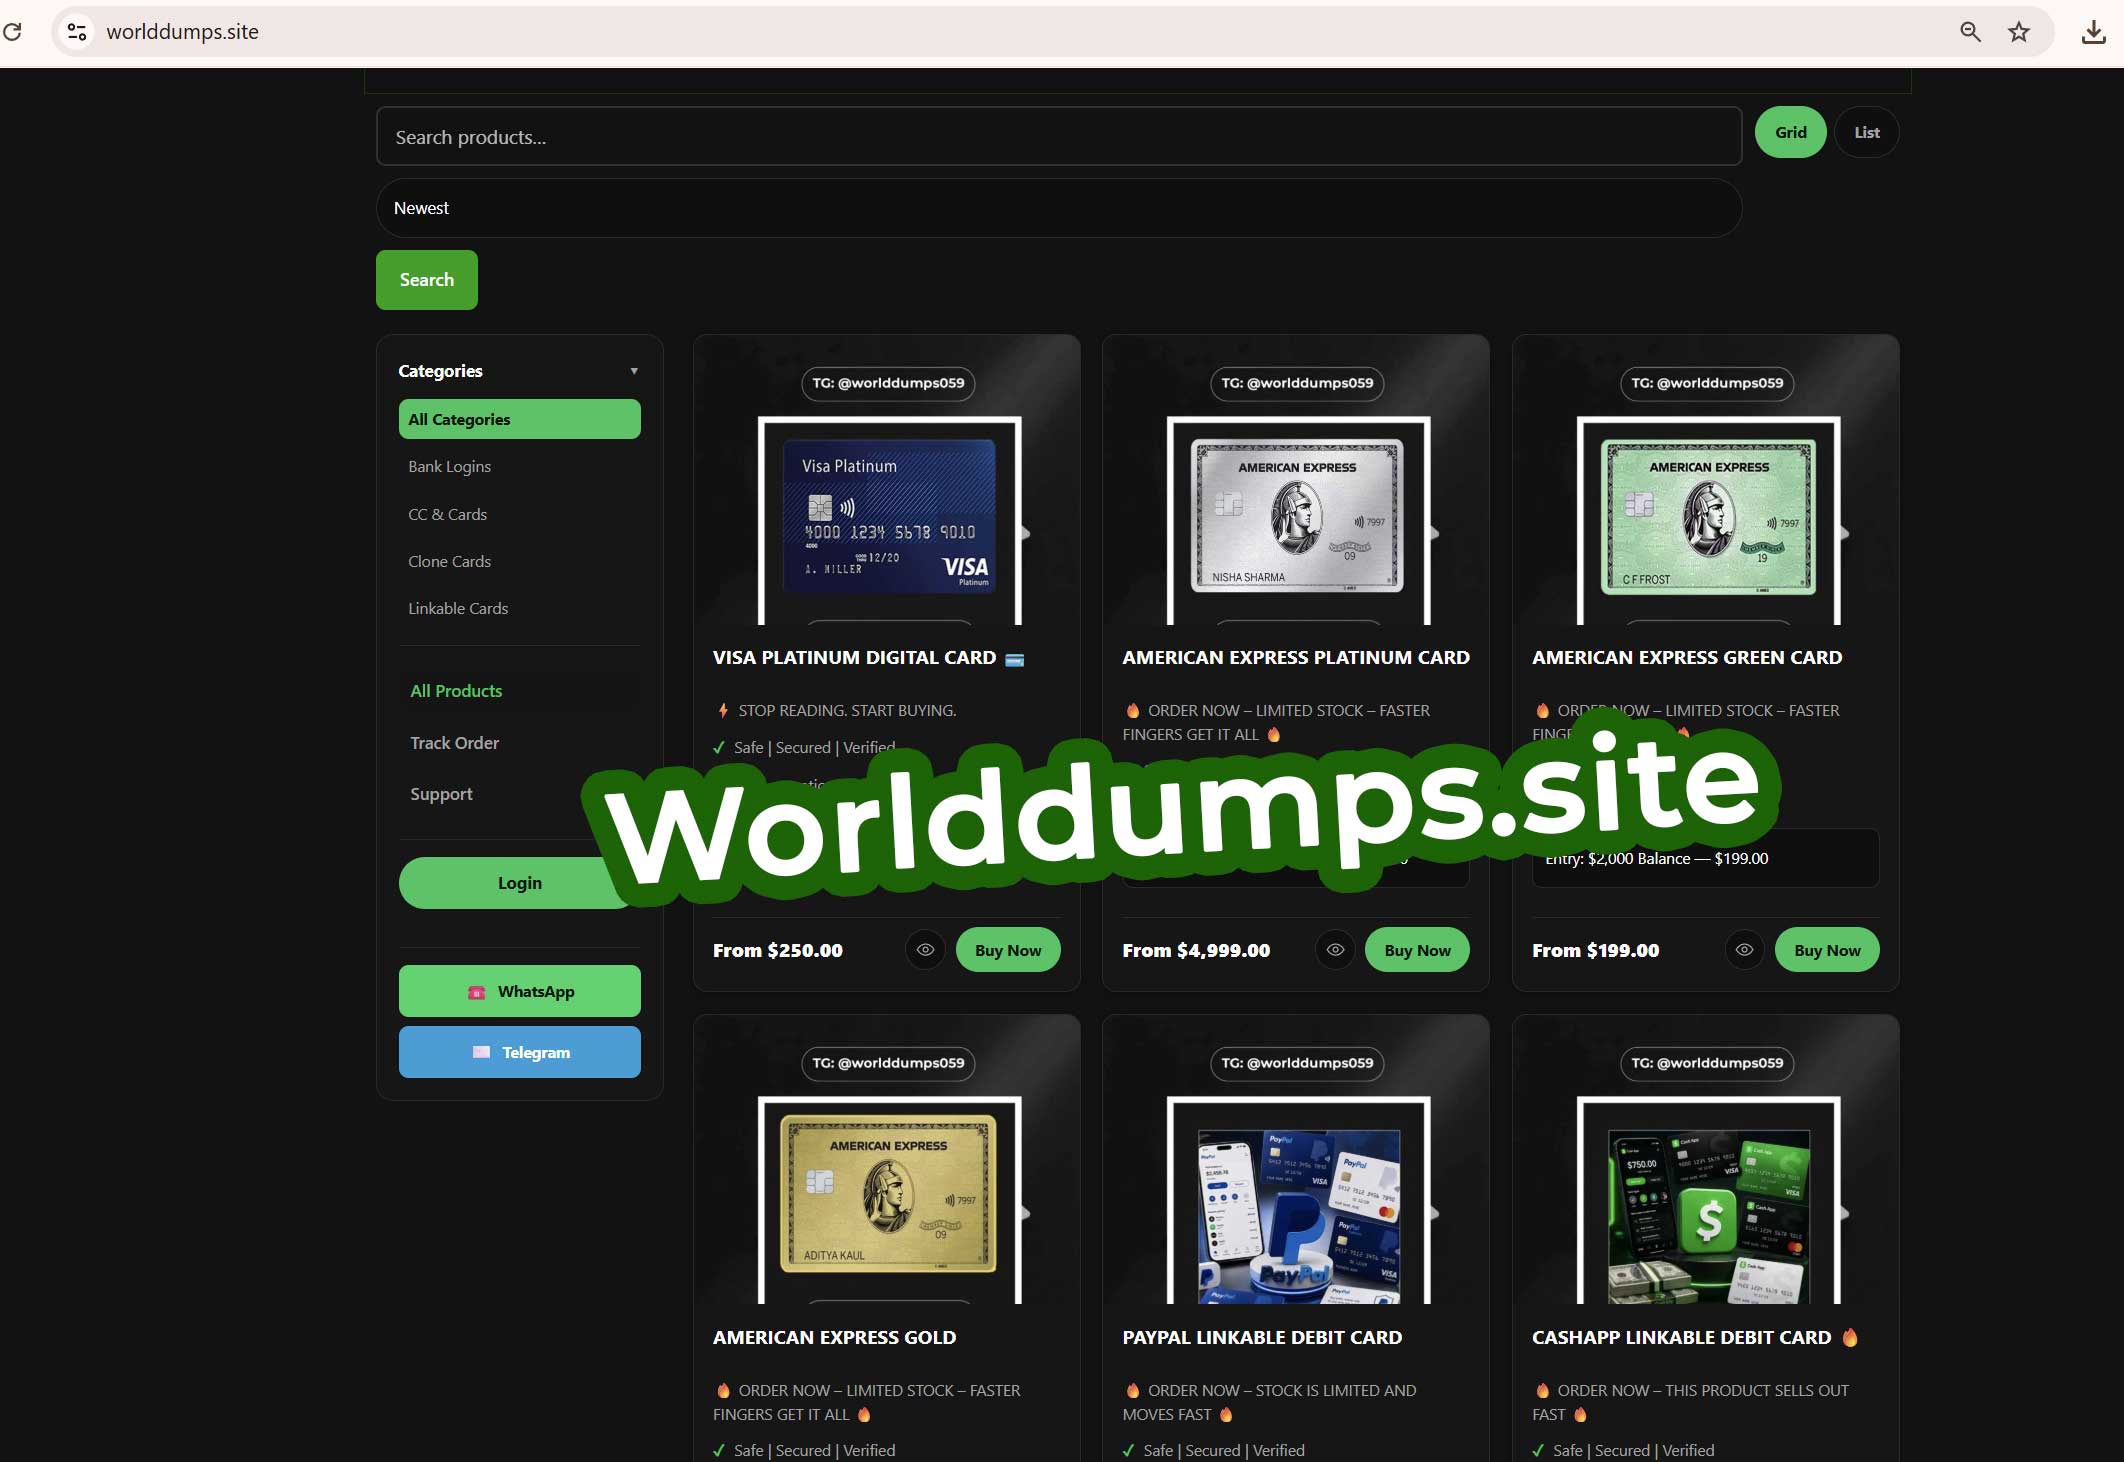This screenshot has height=1462, width=2124.
Task: Click the eye icon on the American Express Green card
Action: point(1745,950)
